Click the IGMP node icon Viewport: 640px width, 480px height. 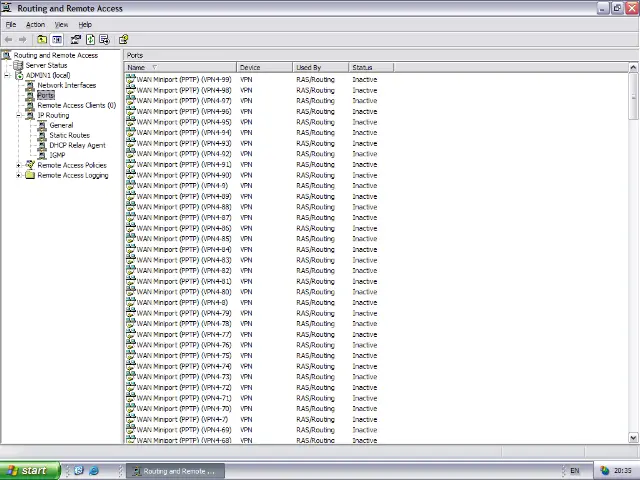42,155
